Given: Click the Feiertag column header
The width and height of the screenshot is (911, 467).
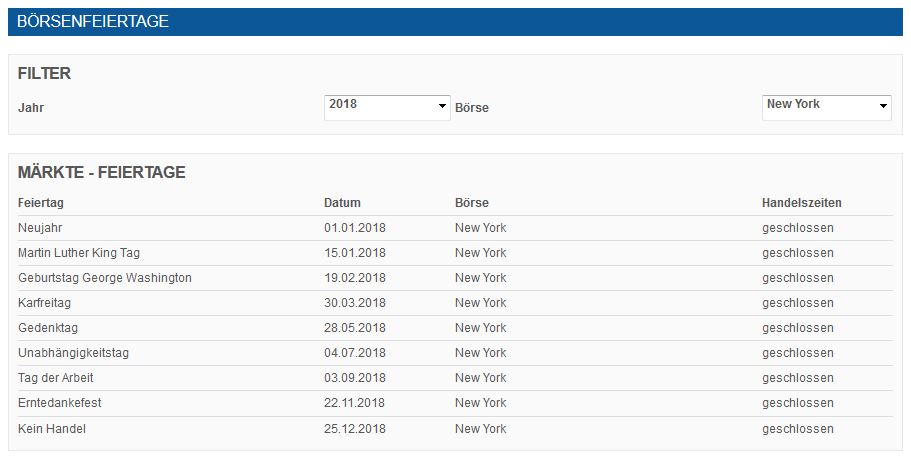Looking at the screenshot, I should pos(40,203).
